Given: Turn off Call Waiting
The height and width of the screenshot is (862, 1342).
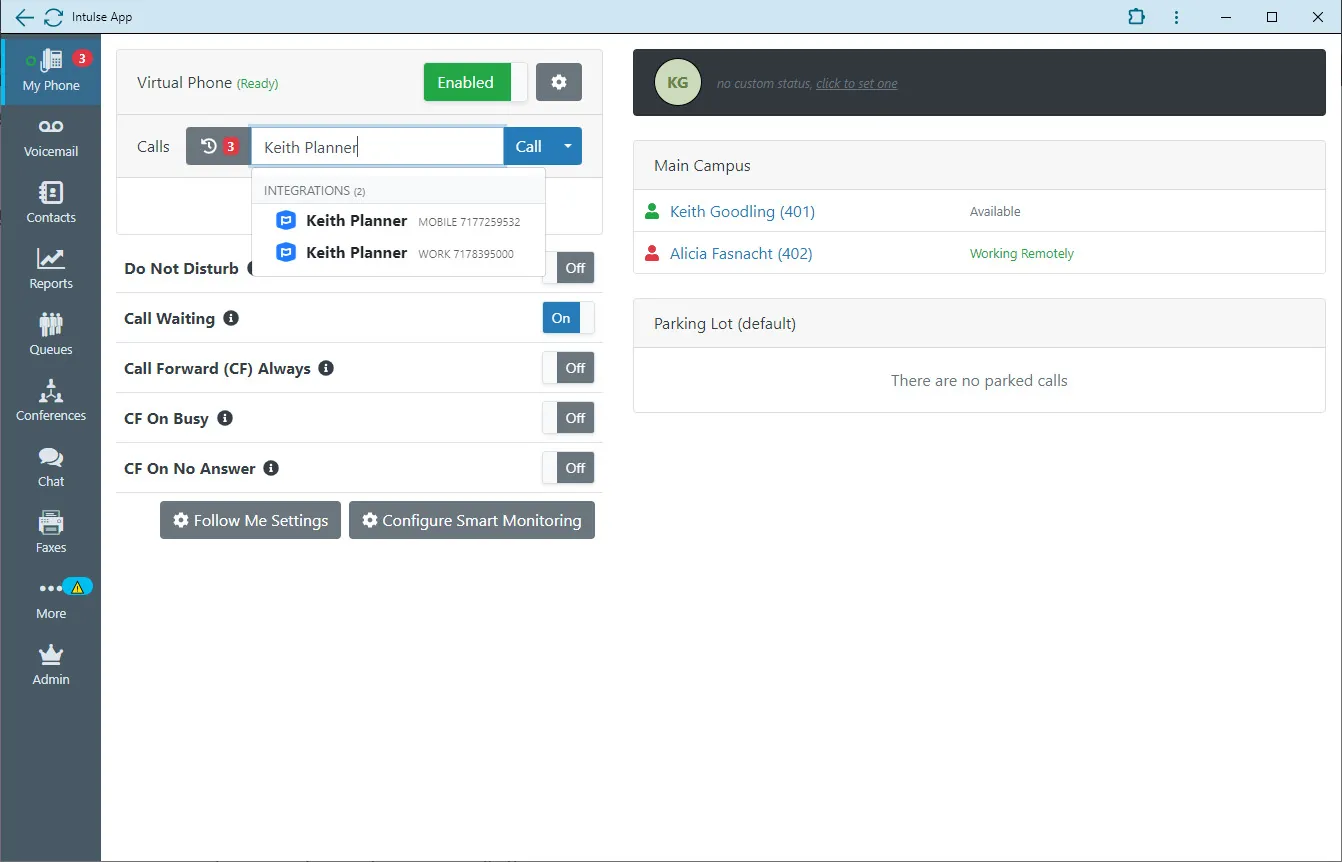Looking at the screenshot, I should (567, 317).
